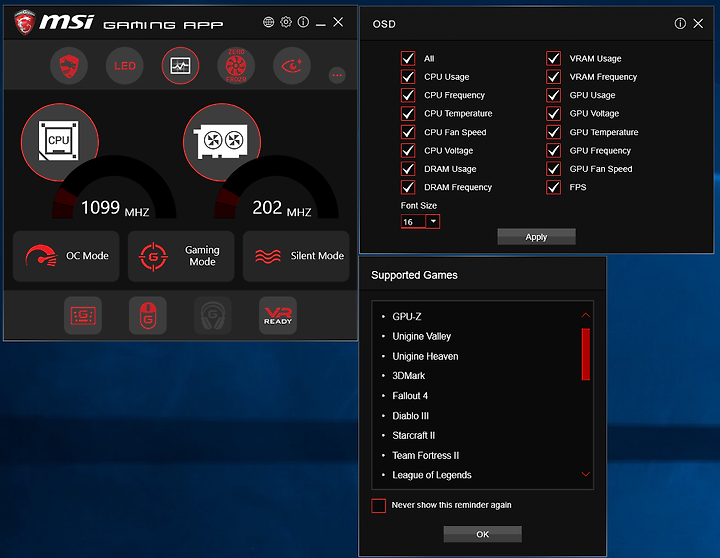Toggle the FPS checkbox
The width and height of the screenshot is (720, 558).
[553, 187]
